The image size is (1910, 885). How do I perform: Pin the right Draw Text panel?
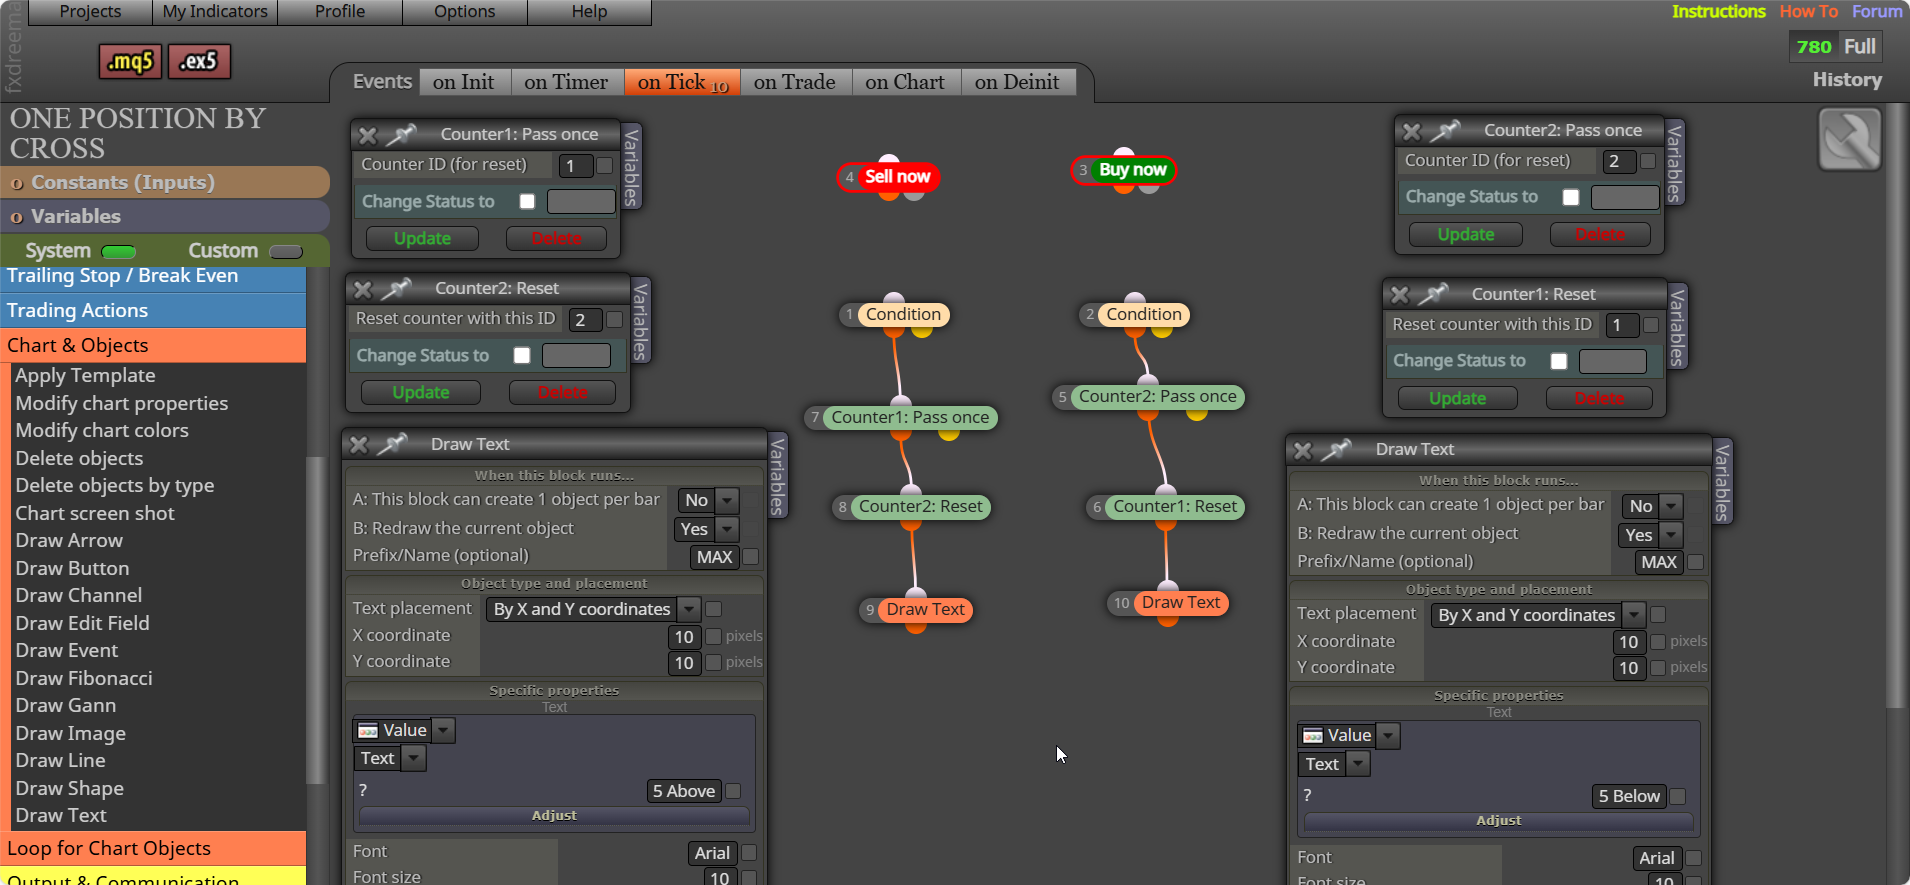click(1336, 449)
